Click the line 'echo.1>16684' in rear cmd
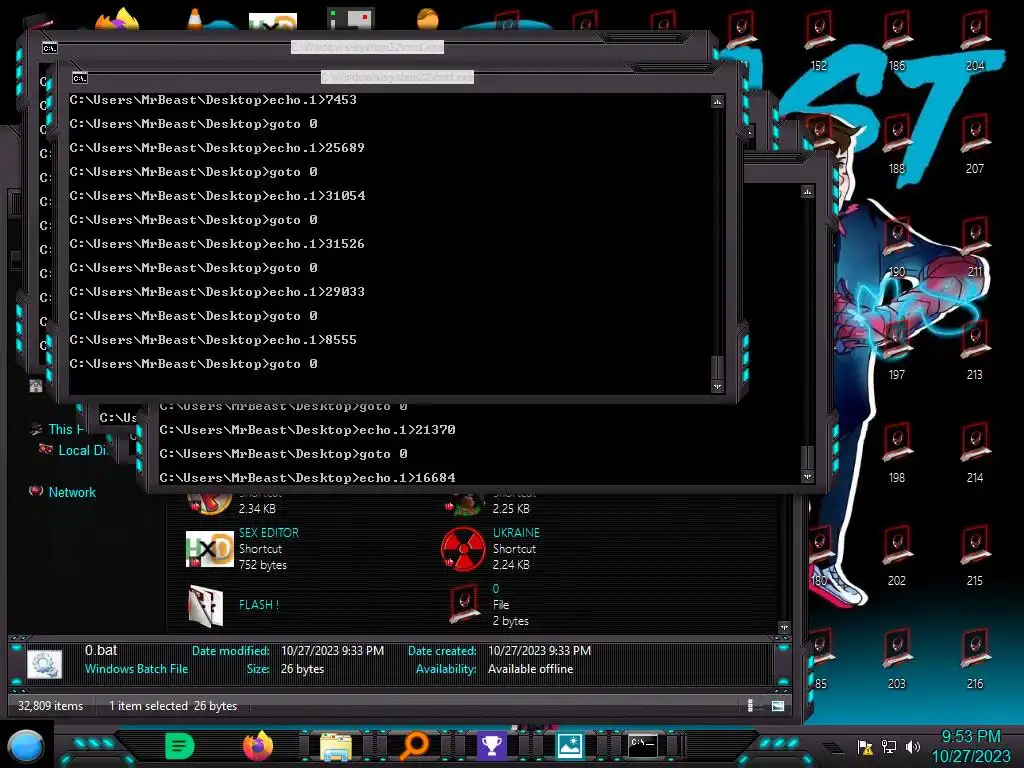Screen dimensions: 1024x768 308,478
